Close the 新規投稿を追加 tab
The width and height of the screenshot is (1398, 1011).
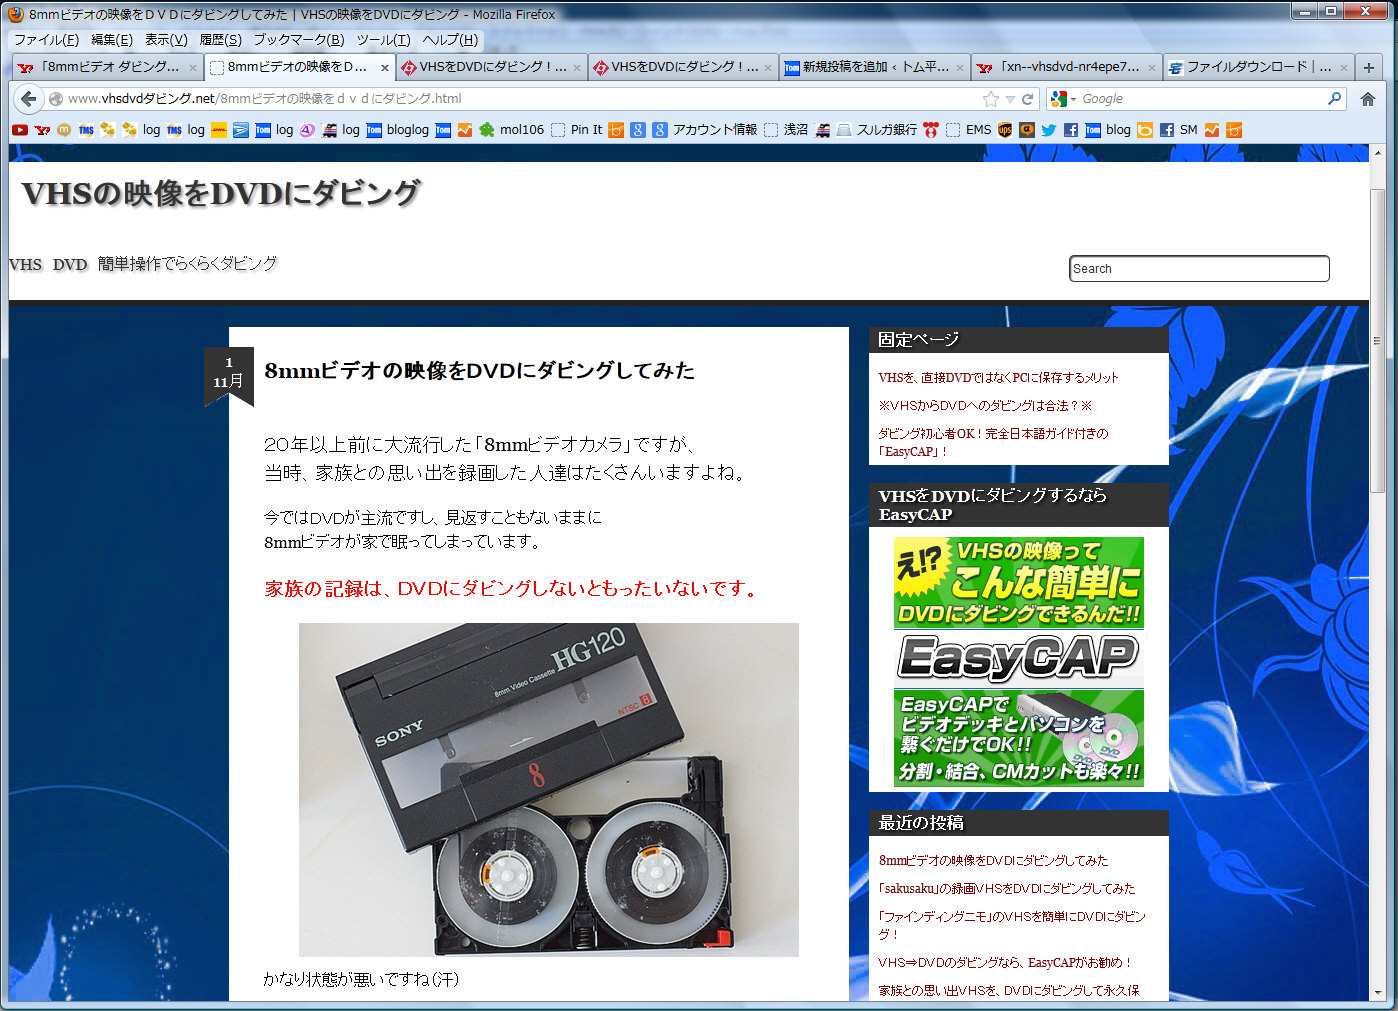[960, 68]
